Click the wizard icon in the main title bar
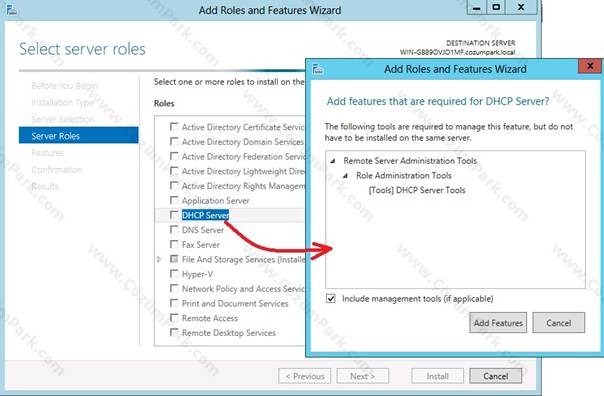604x396 pixels. coord(11,10)
